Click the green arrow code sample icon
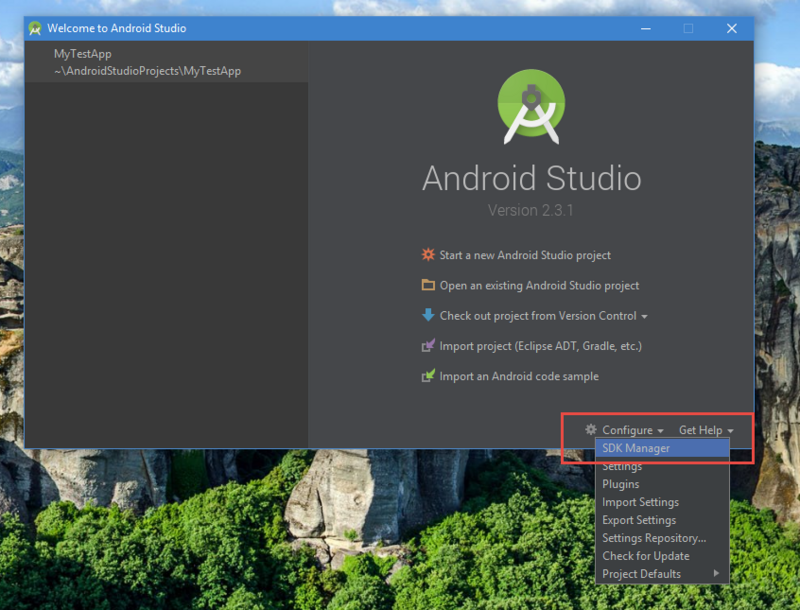The image size is (800, 610). [428, 375]
